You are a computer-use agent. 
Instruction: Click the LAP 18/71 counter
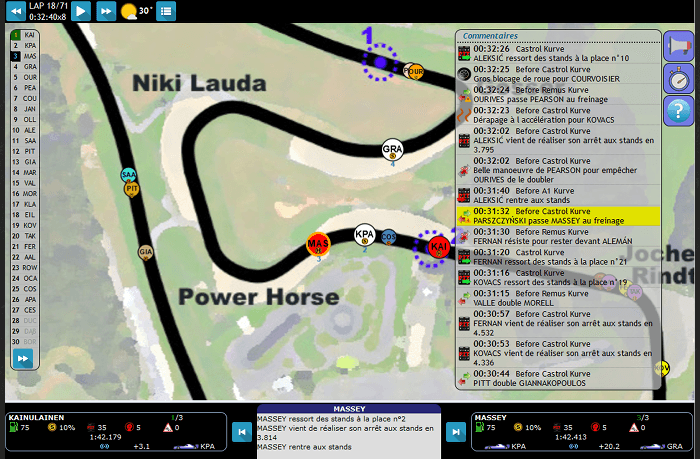click(48, 6)
